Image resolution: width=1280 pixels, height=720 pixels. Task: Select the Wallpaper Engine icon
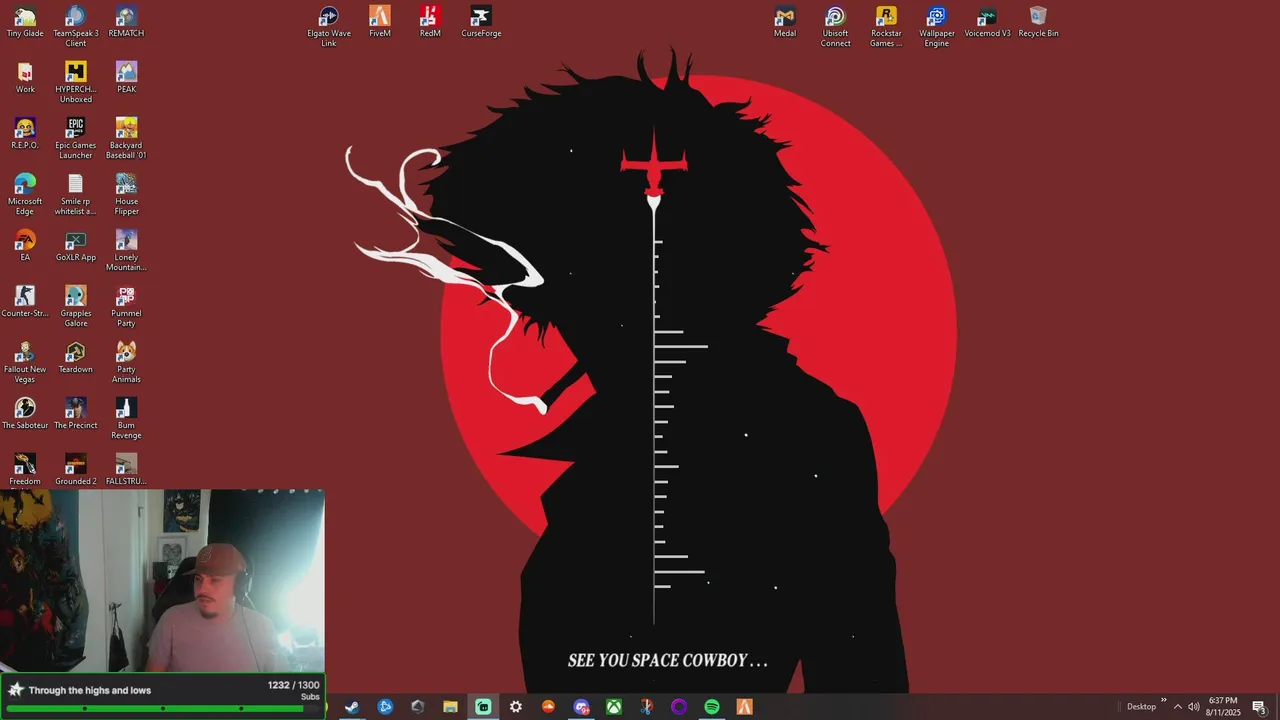(x=937, y=26)
